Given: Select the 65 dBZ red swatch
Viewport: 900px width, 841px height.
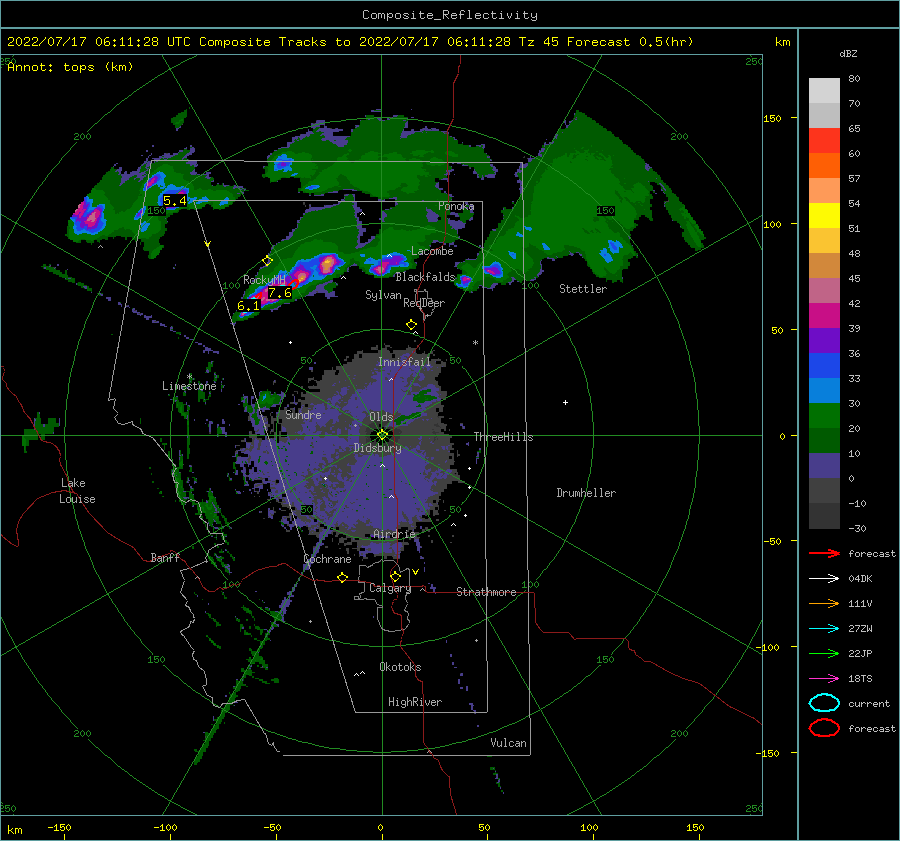Looking at the screenshot, I should [824, 141].
